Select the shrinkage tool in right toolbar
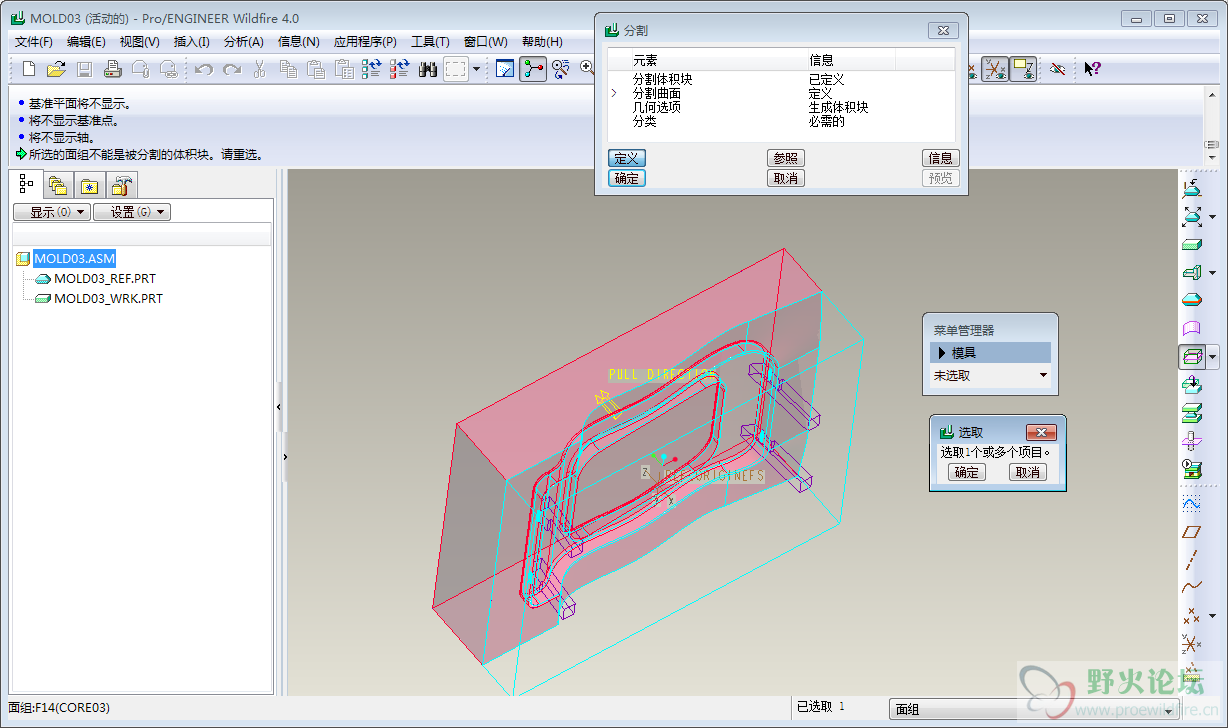Image resolution: width=1228 pixels, height=728 pixels. point(1192,215)
